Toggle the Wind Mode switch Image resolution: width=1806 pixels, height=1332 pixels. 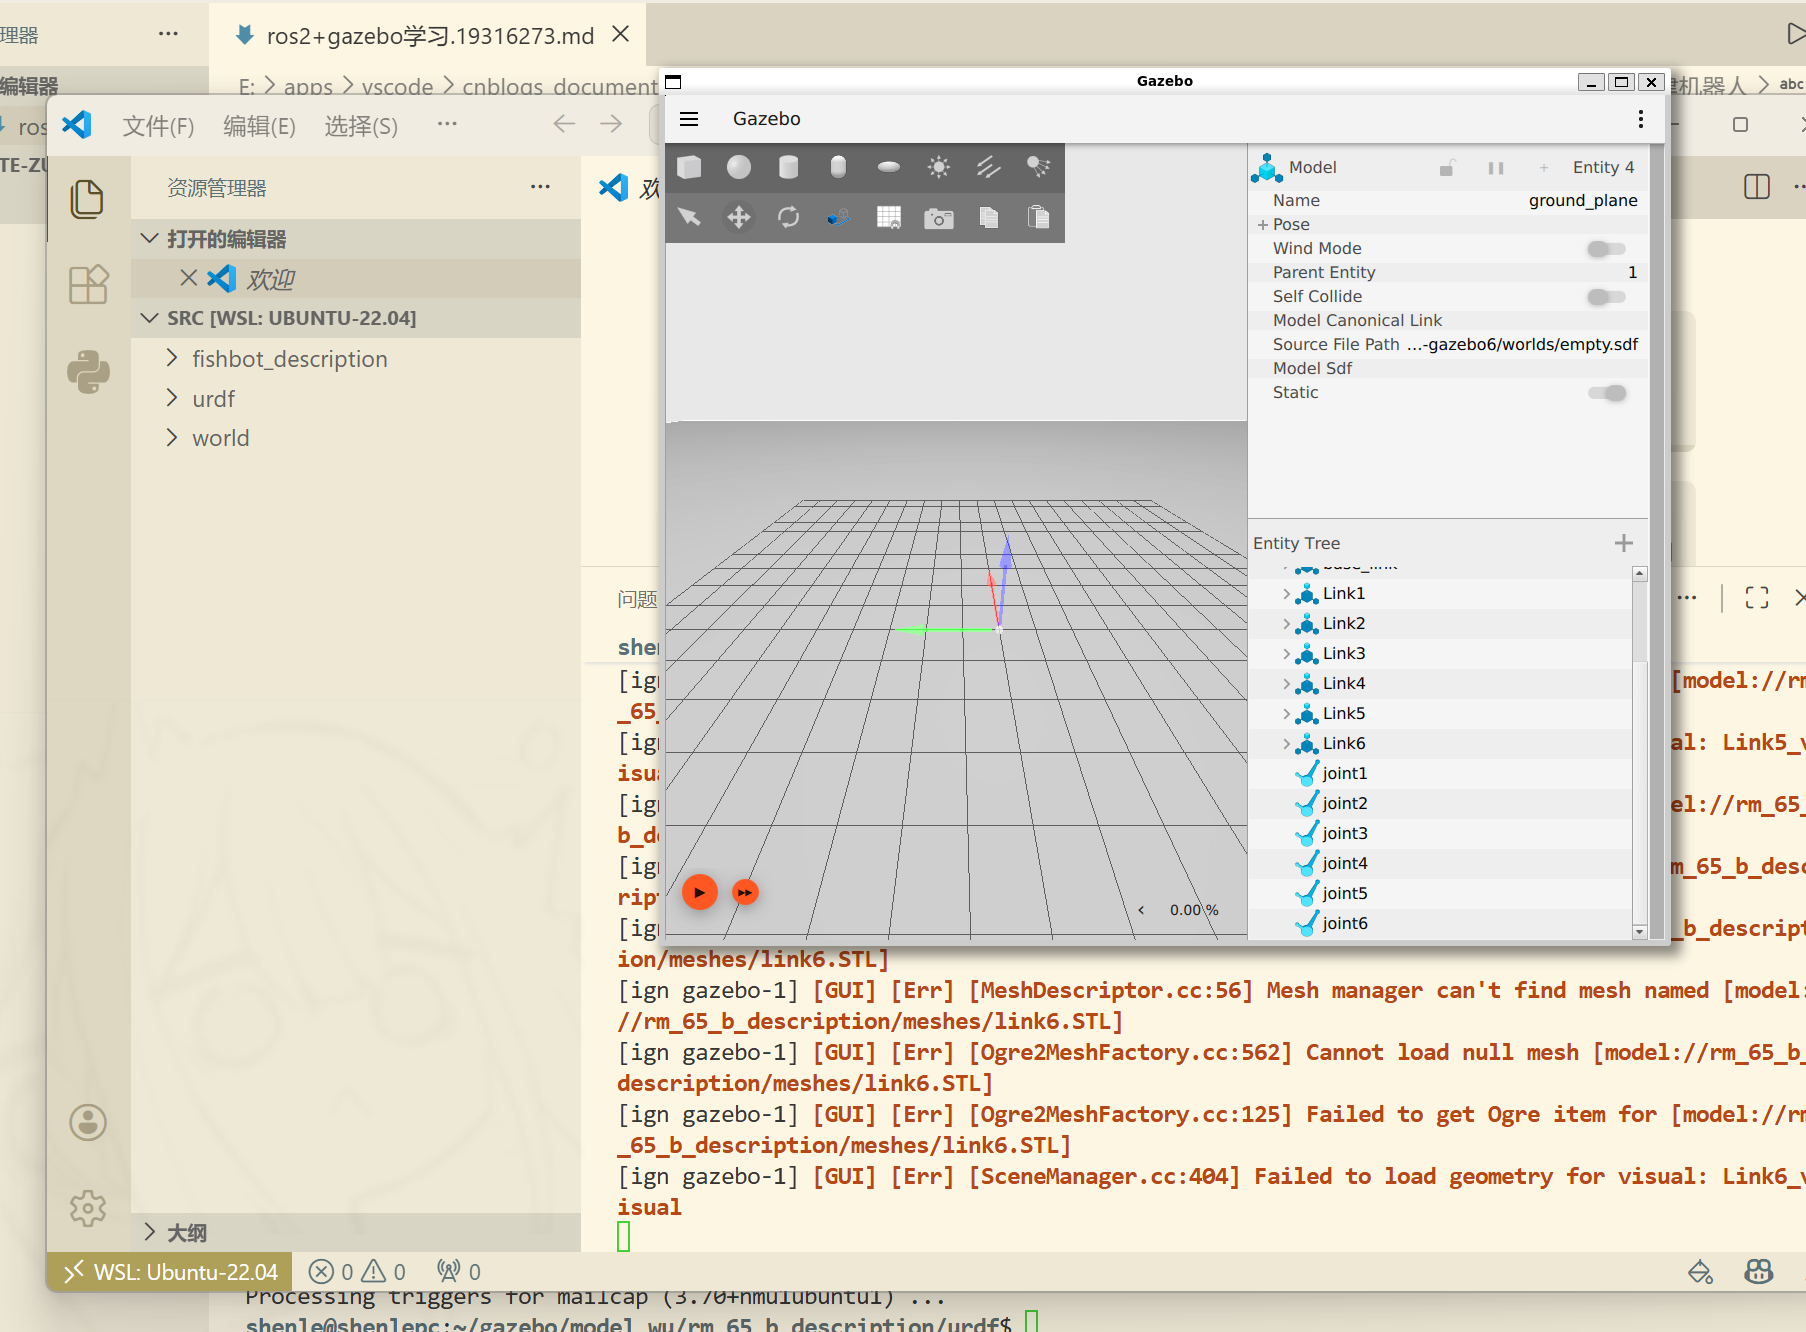(1606, 248)
